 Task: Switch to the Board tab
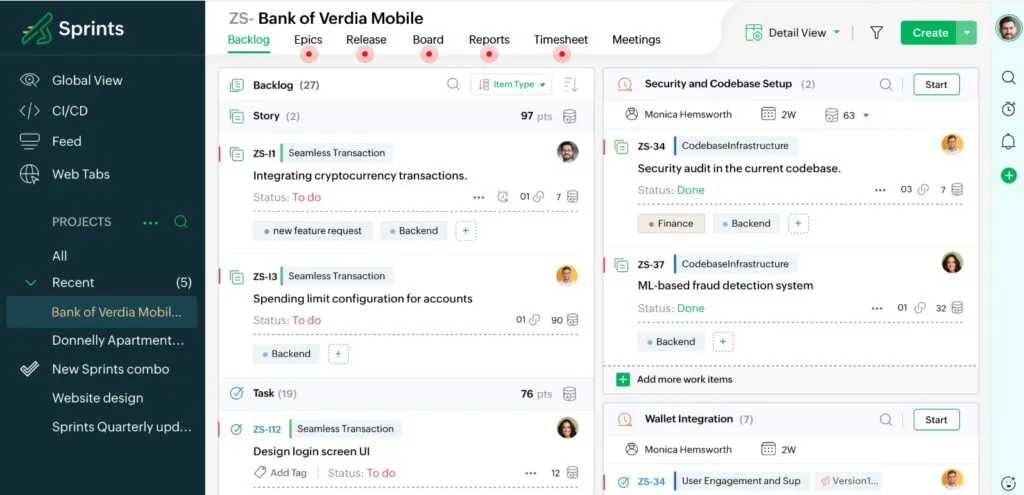point(428,40)
